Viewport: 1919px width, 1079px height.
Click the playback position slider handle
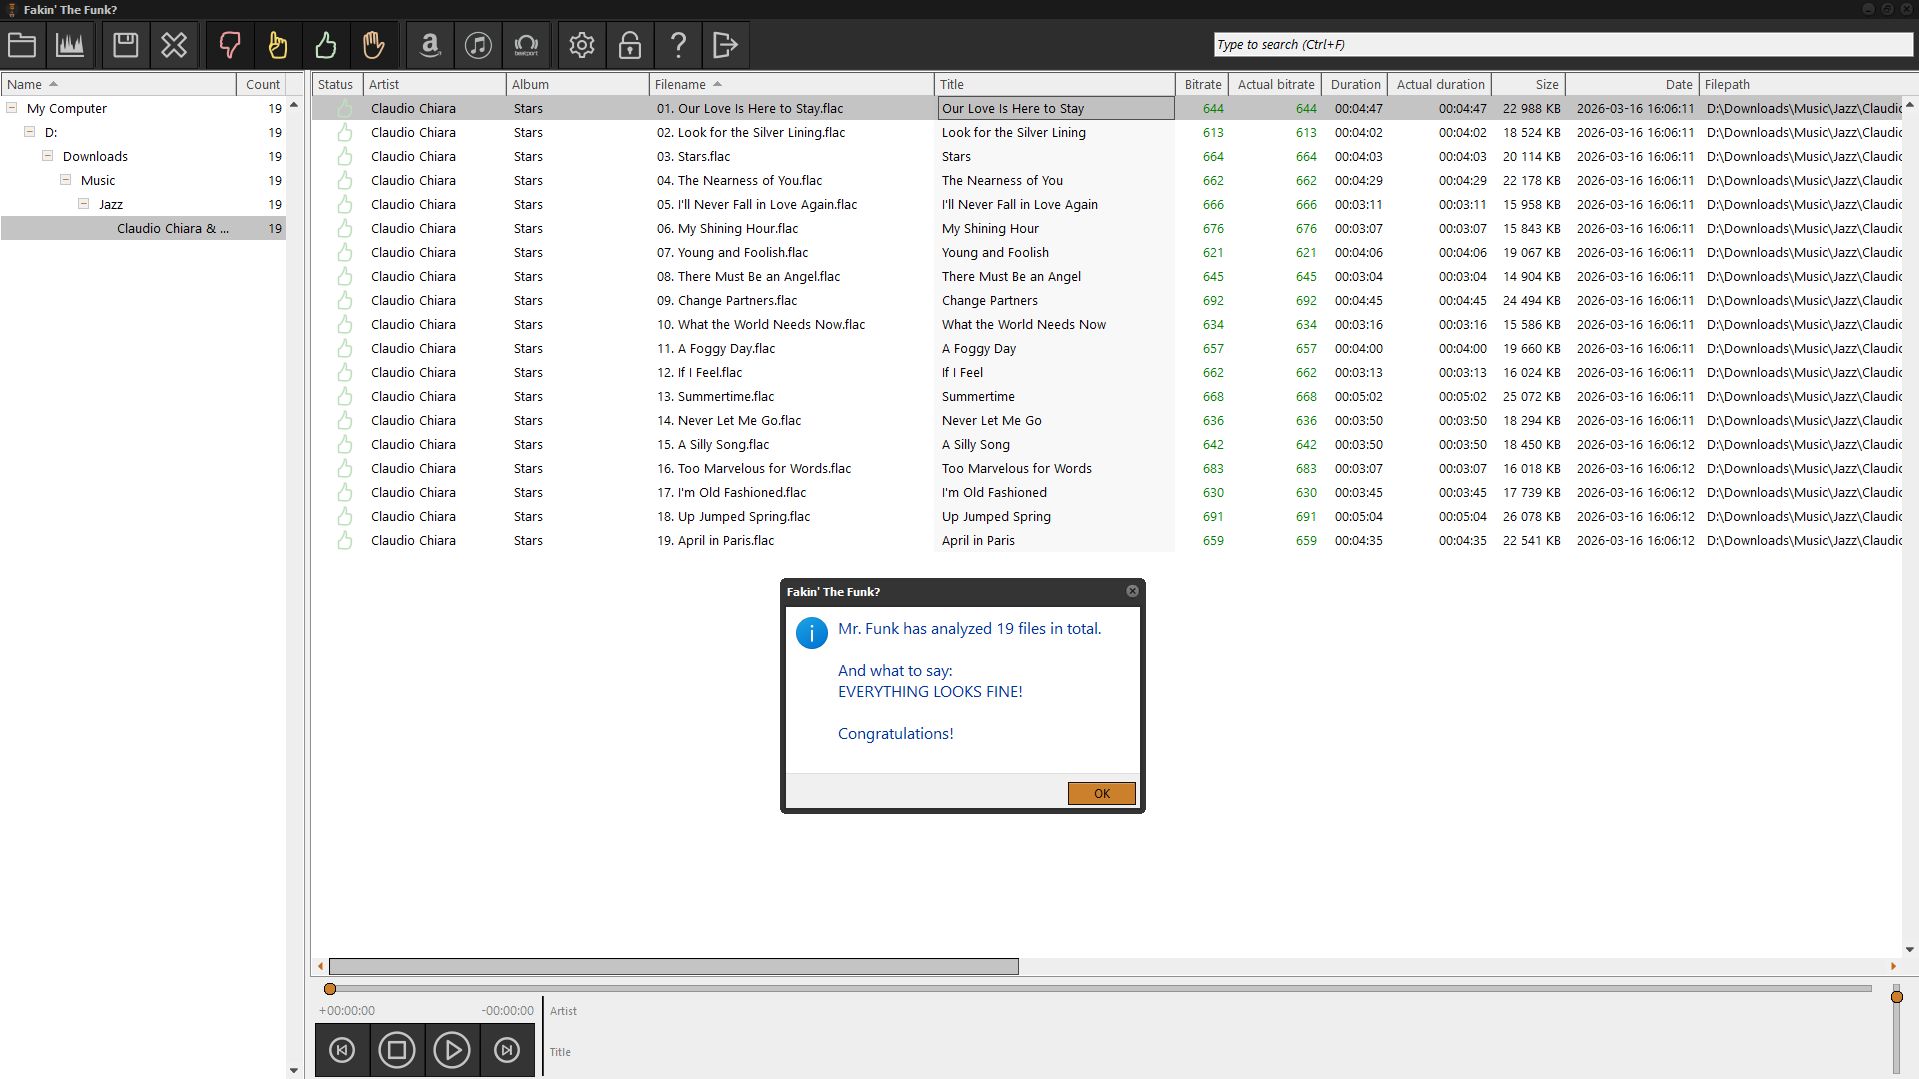click(330, 989)
